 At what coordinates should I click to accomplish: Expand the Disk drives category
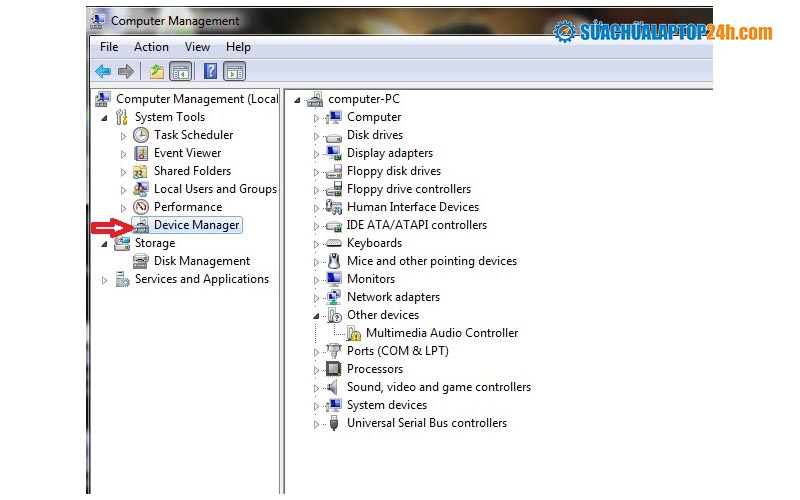pos(316,136)
